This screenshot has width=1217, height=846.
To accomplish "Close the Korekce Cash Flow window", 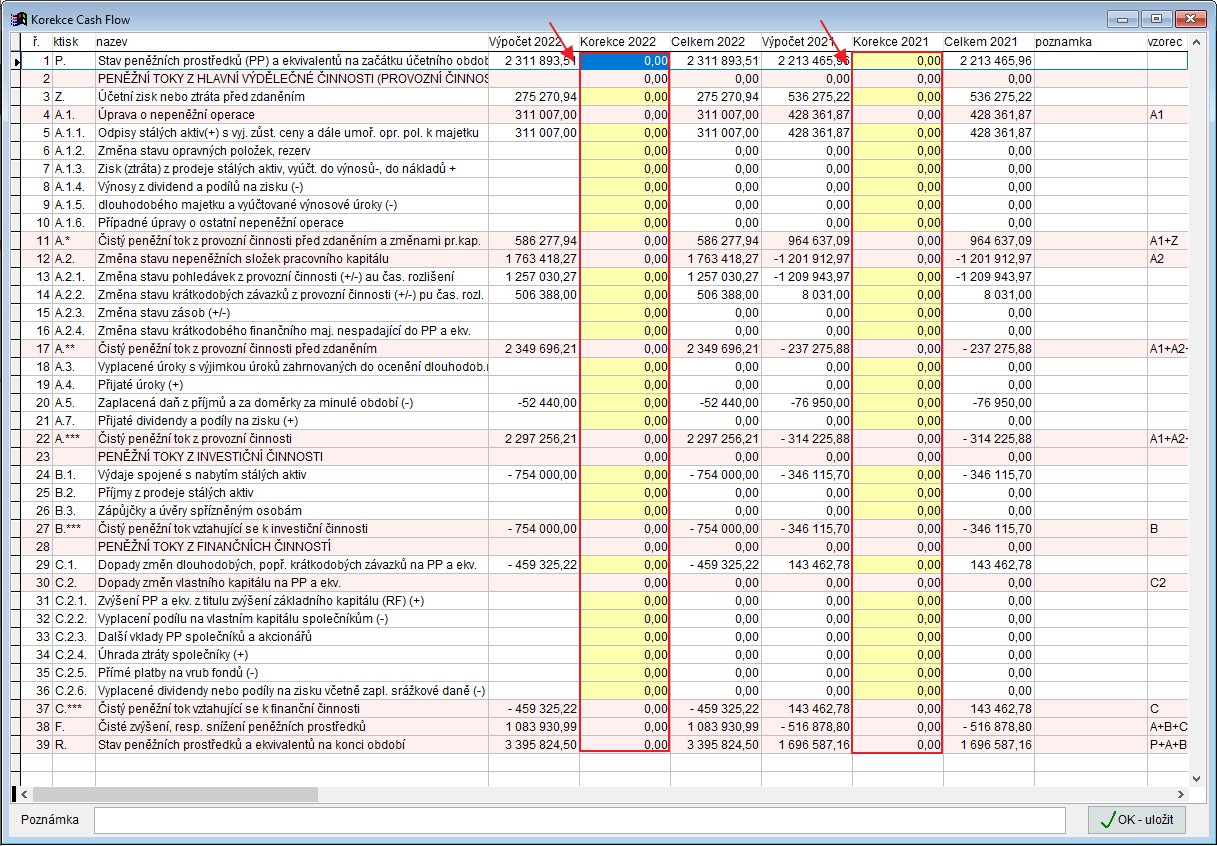I will coord(1189,19).
